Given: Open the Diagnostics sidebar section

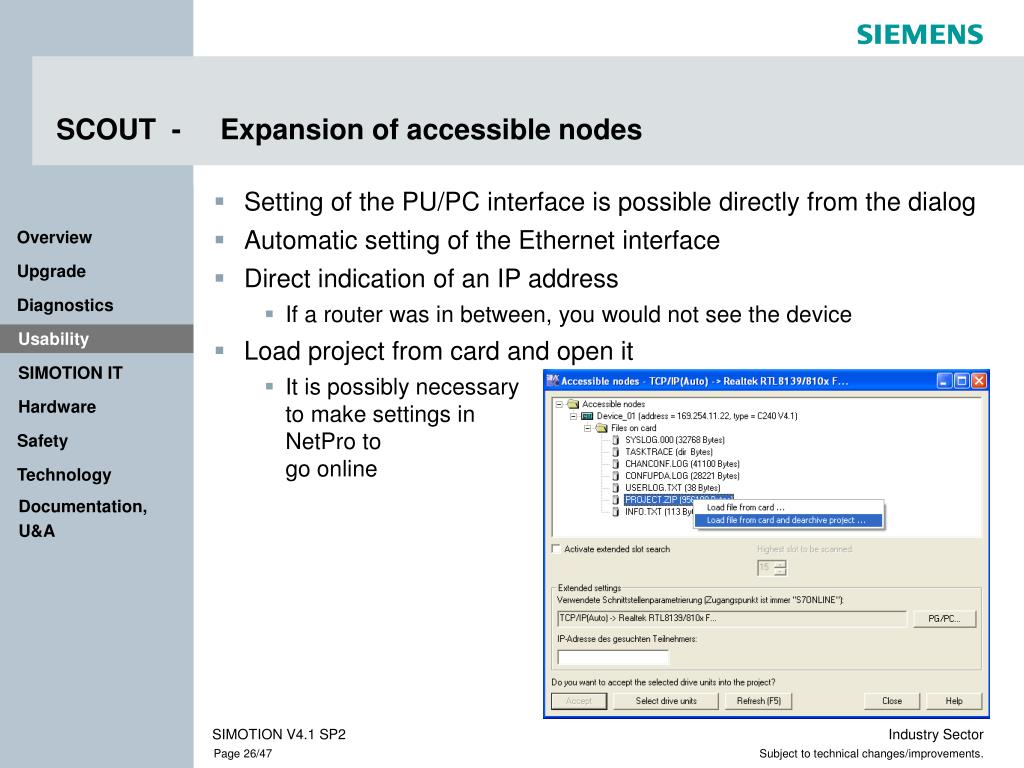Looking at the screenshot, I should click(65, 306).
